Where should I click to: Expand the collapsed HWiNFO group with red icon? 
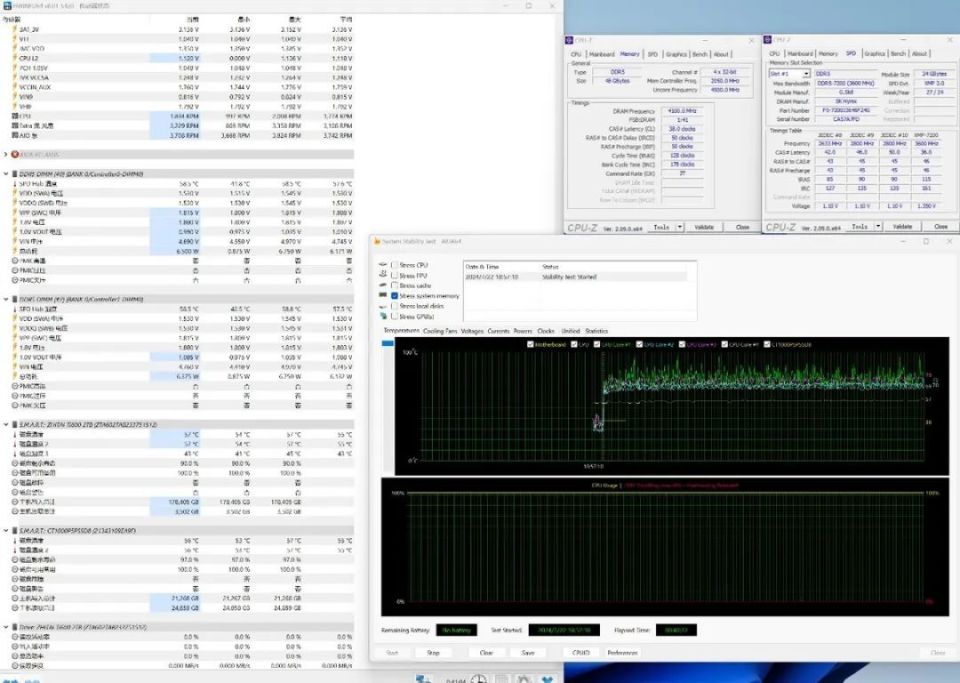[x=6, y=154]
